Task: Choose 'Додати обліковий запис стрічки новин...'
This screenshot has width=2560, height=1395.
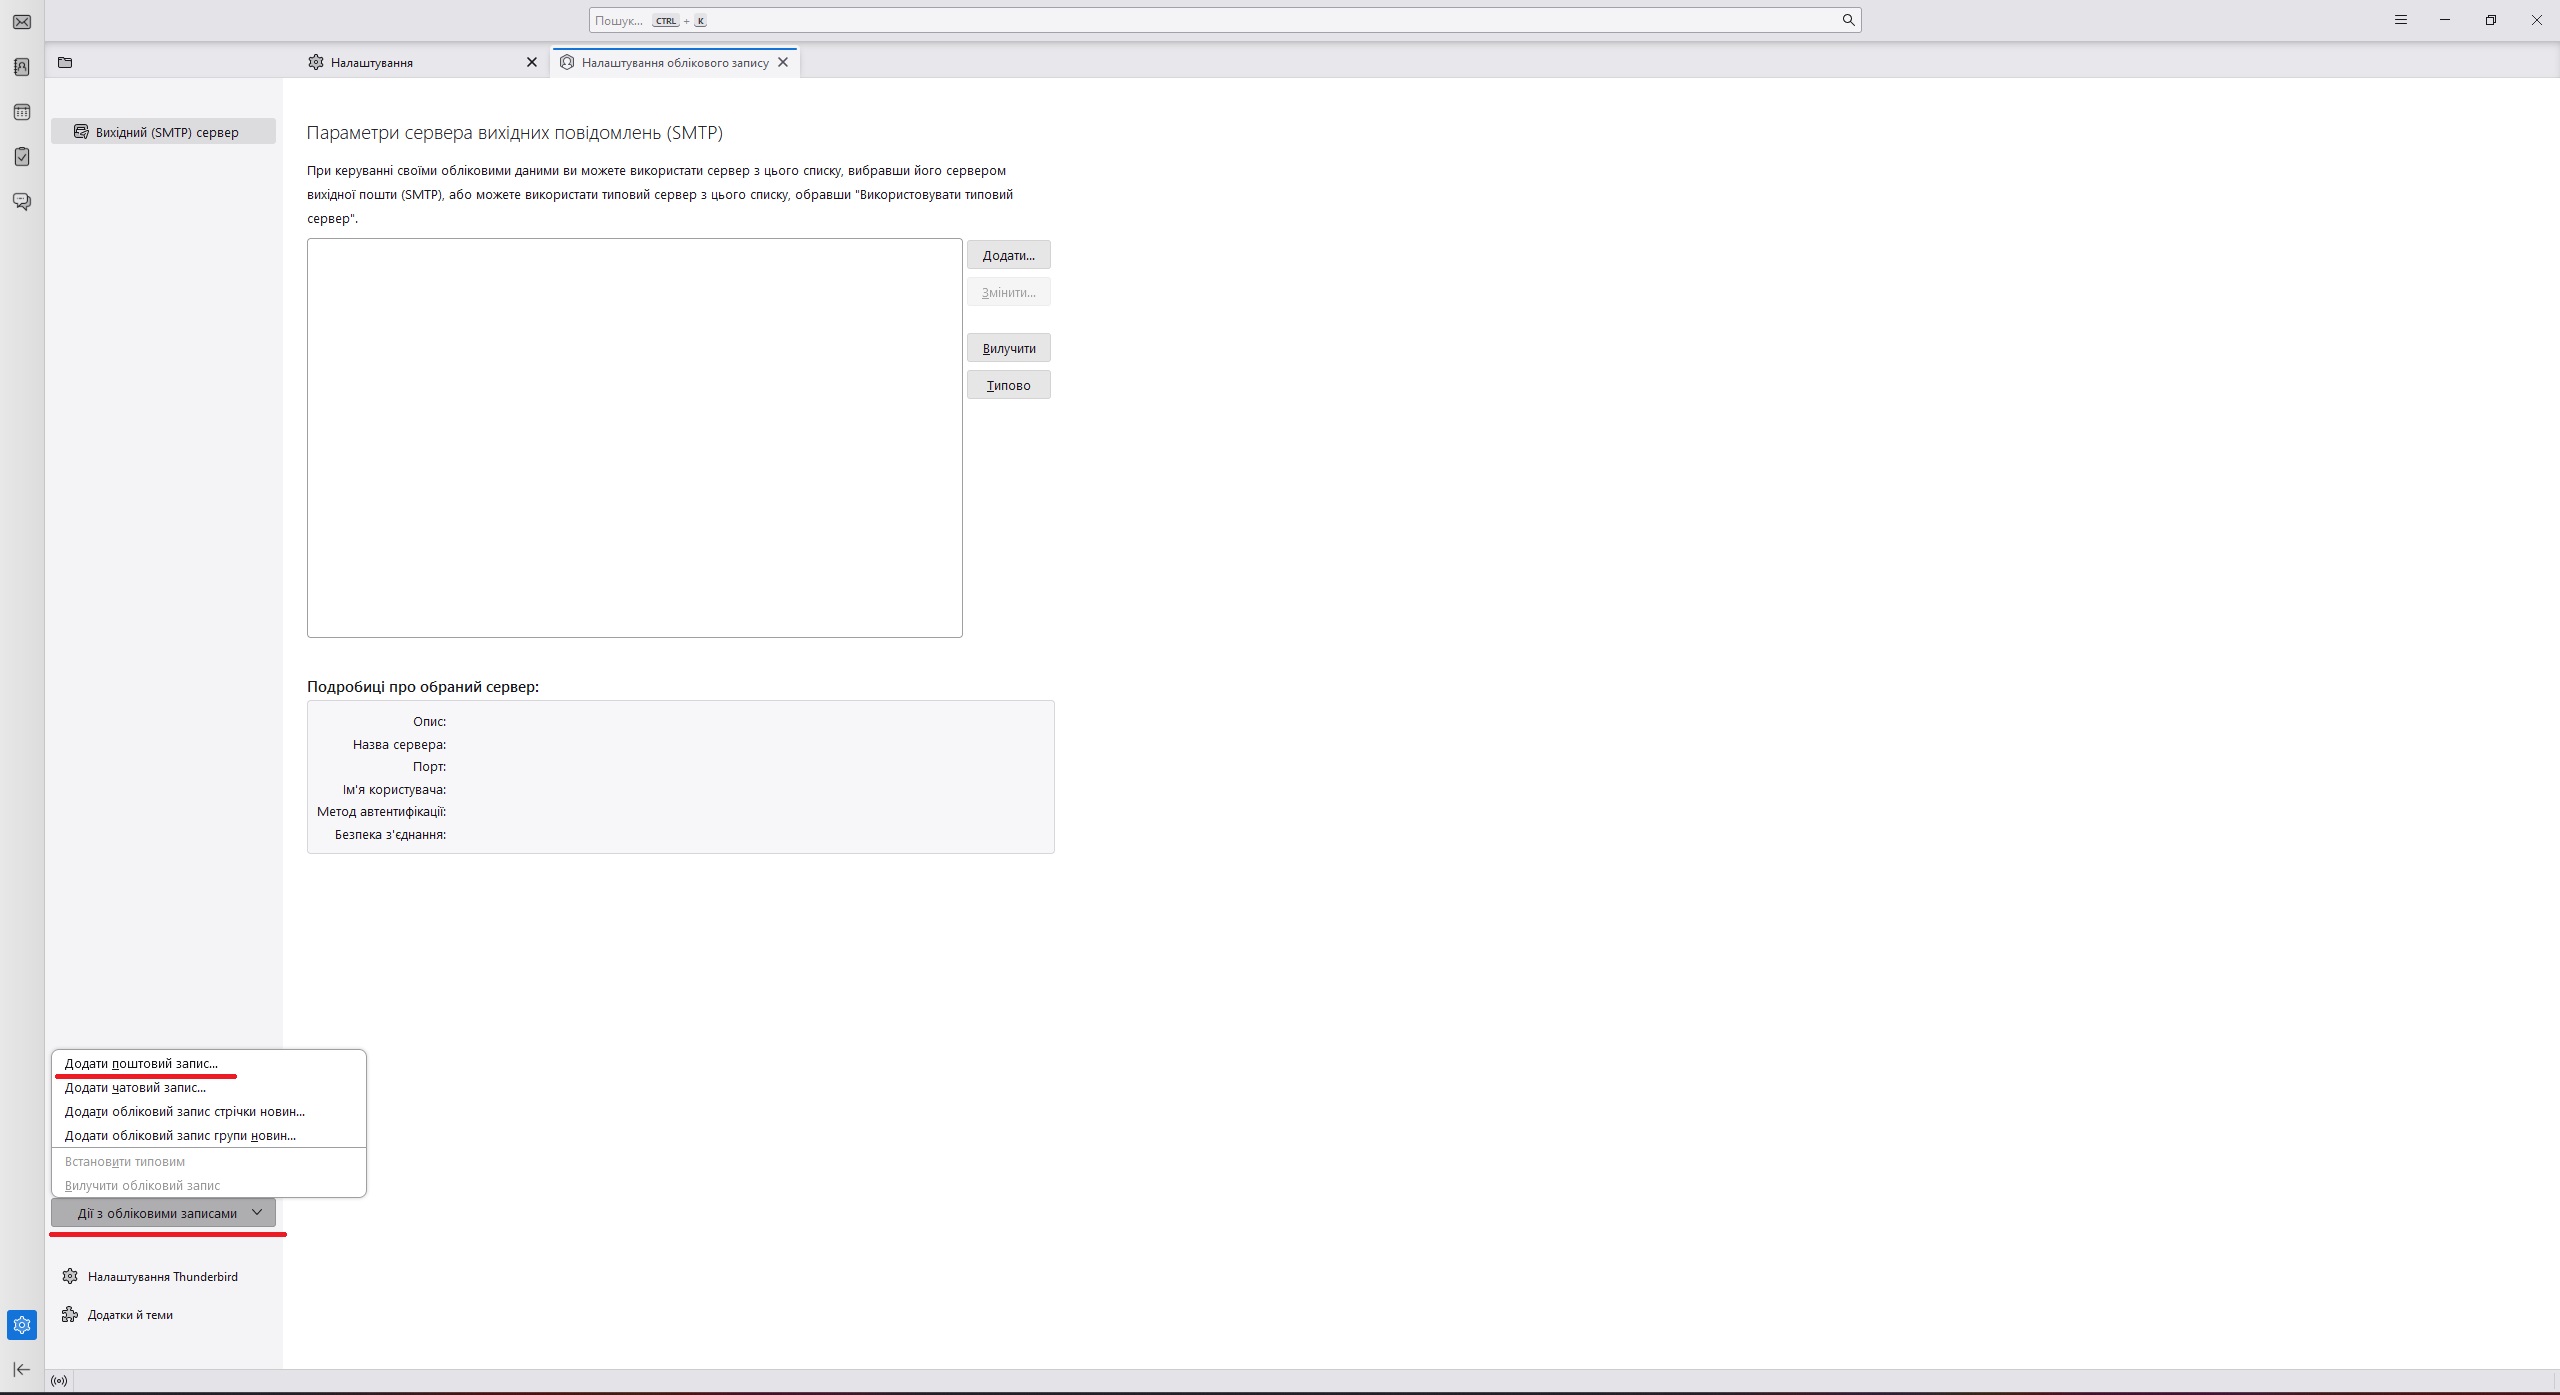Action: pyautogui.click(x=185, y=1111)
